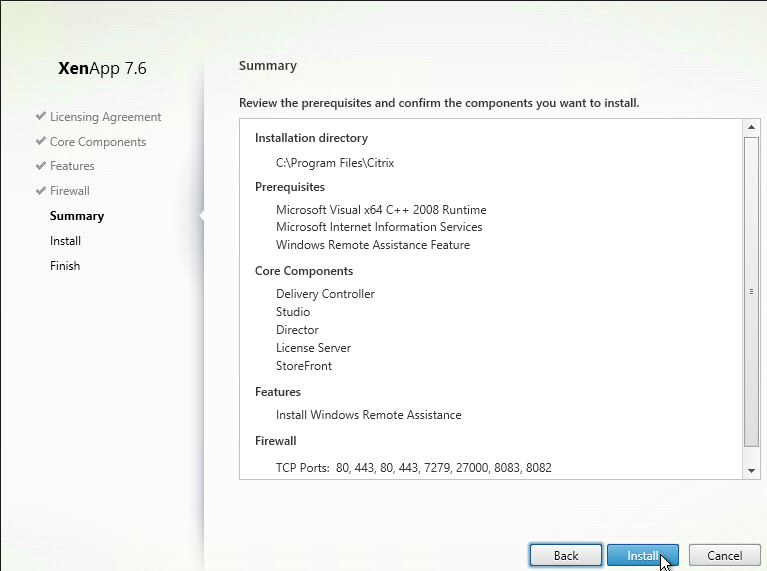
Task: Select the Firewall wizard step
Action: pyautogui.click(x=69, y=191)
